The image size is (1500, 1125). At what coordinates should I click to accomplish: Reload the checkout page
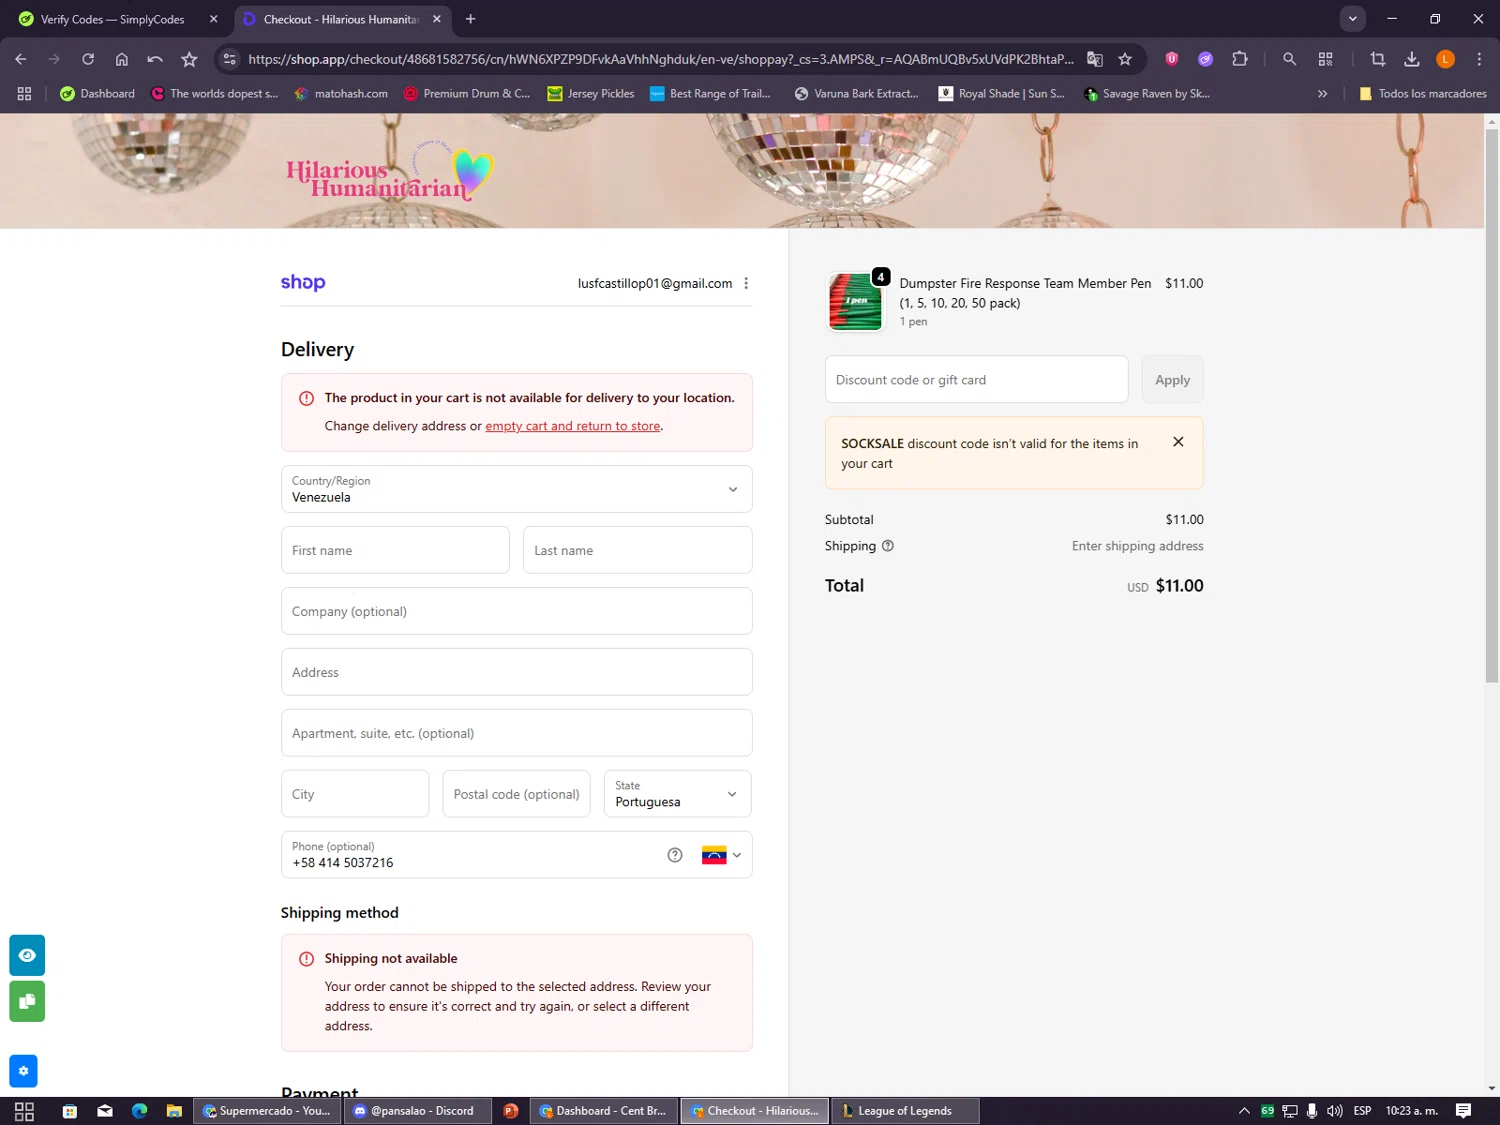click(x=88, y=59)
